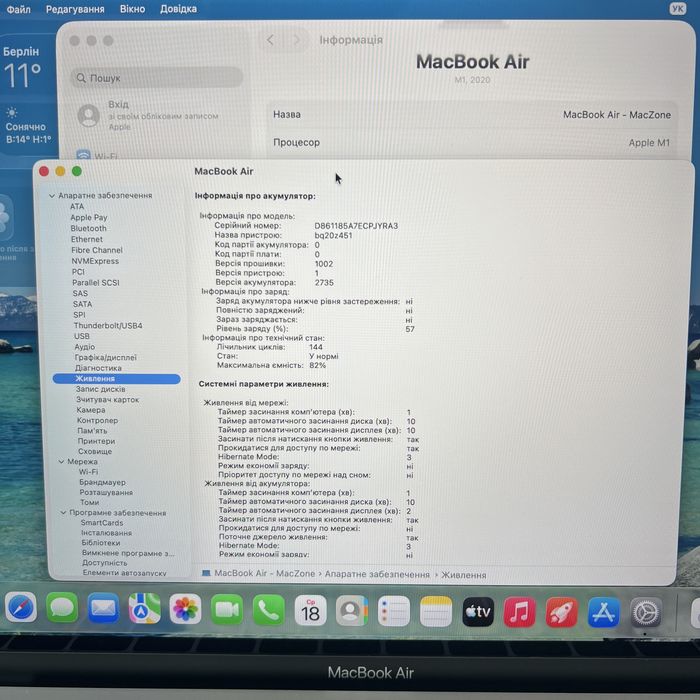Collapse the Мережа tree section
Image resolution: width=700 pixels, height=700 pixels.
pos(61,462)
